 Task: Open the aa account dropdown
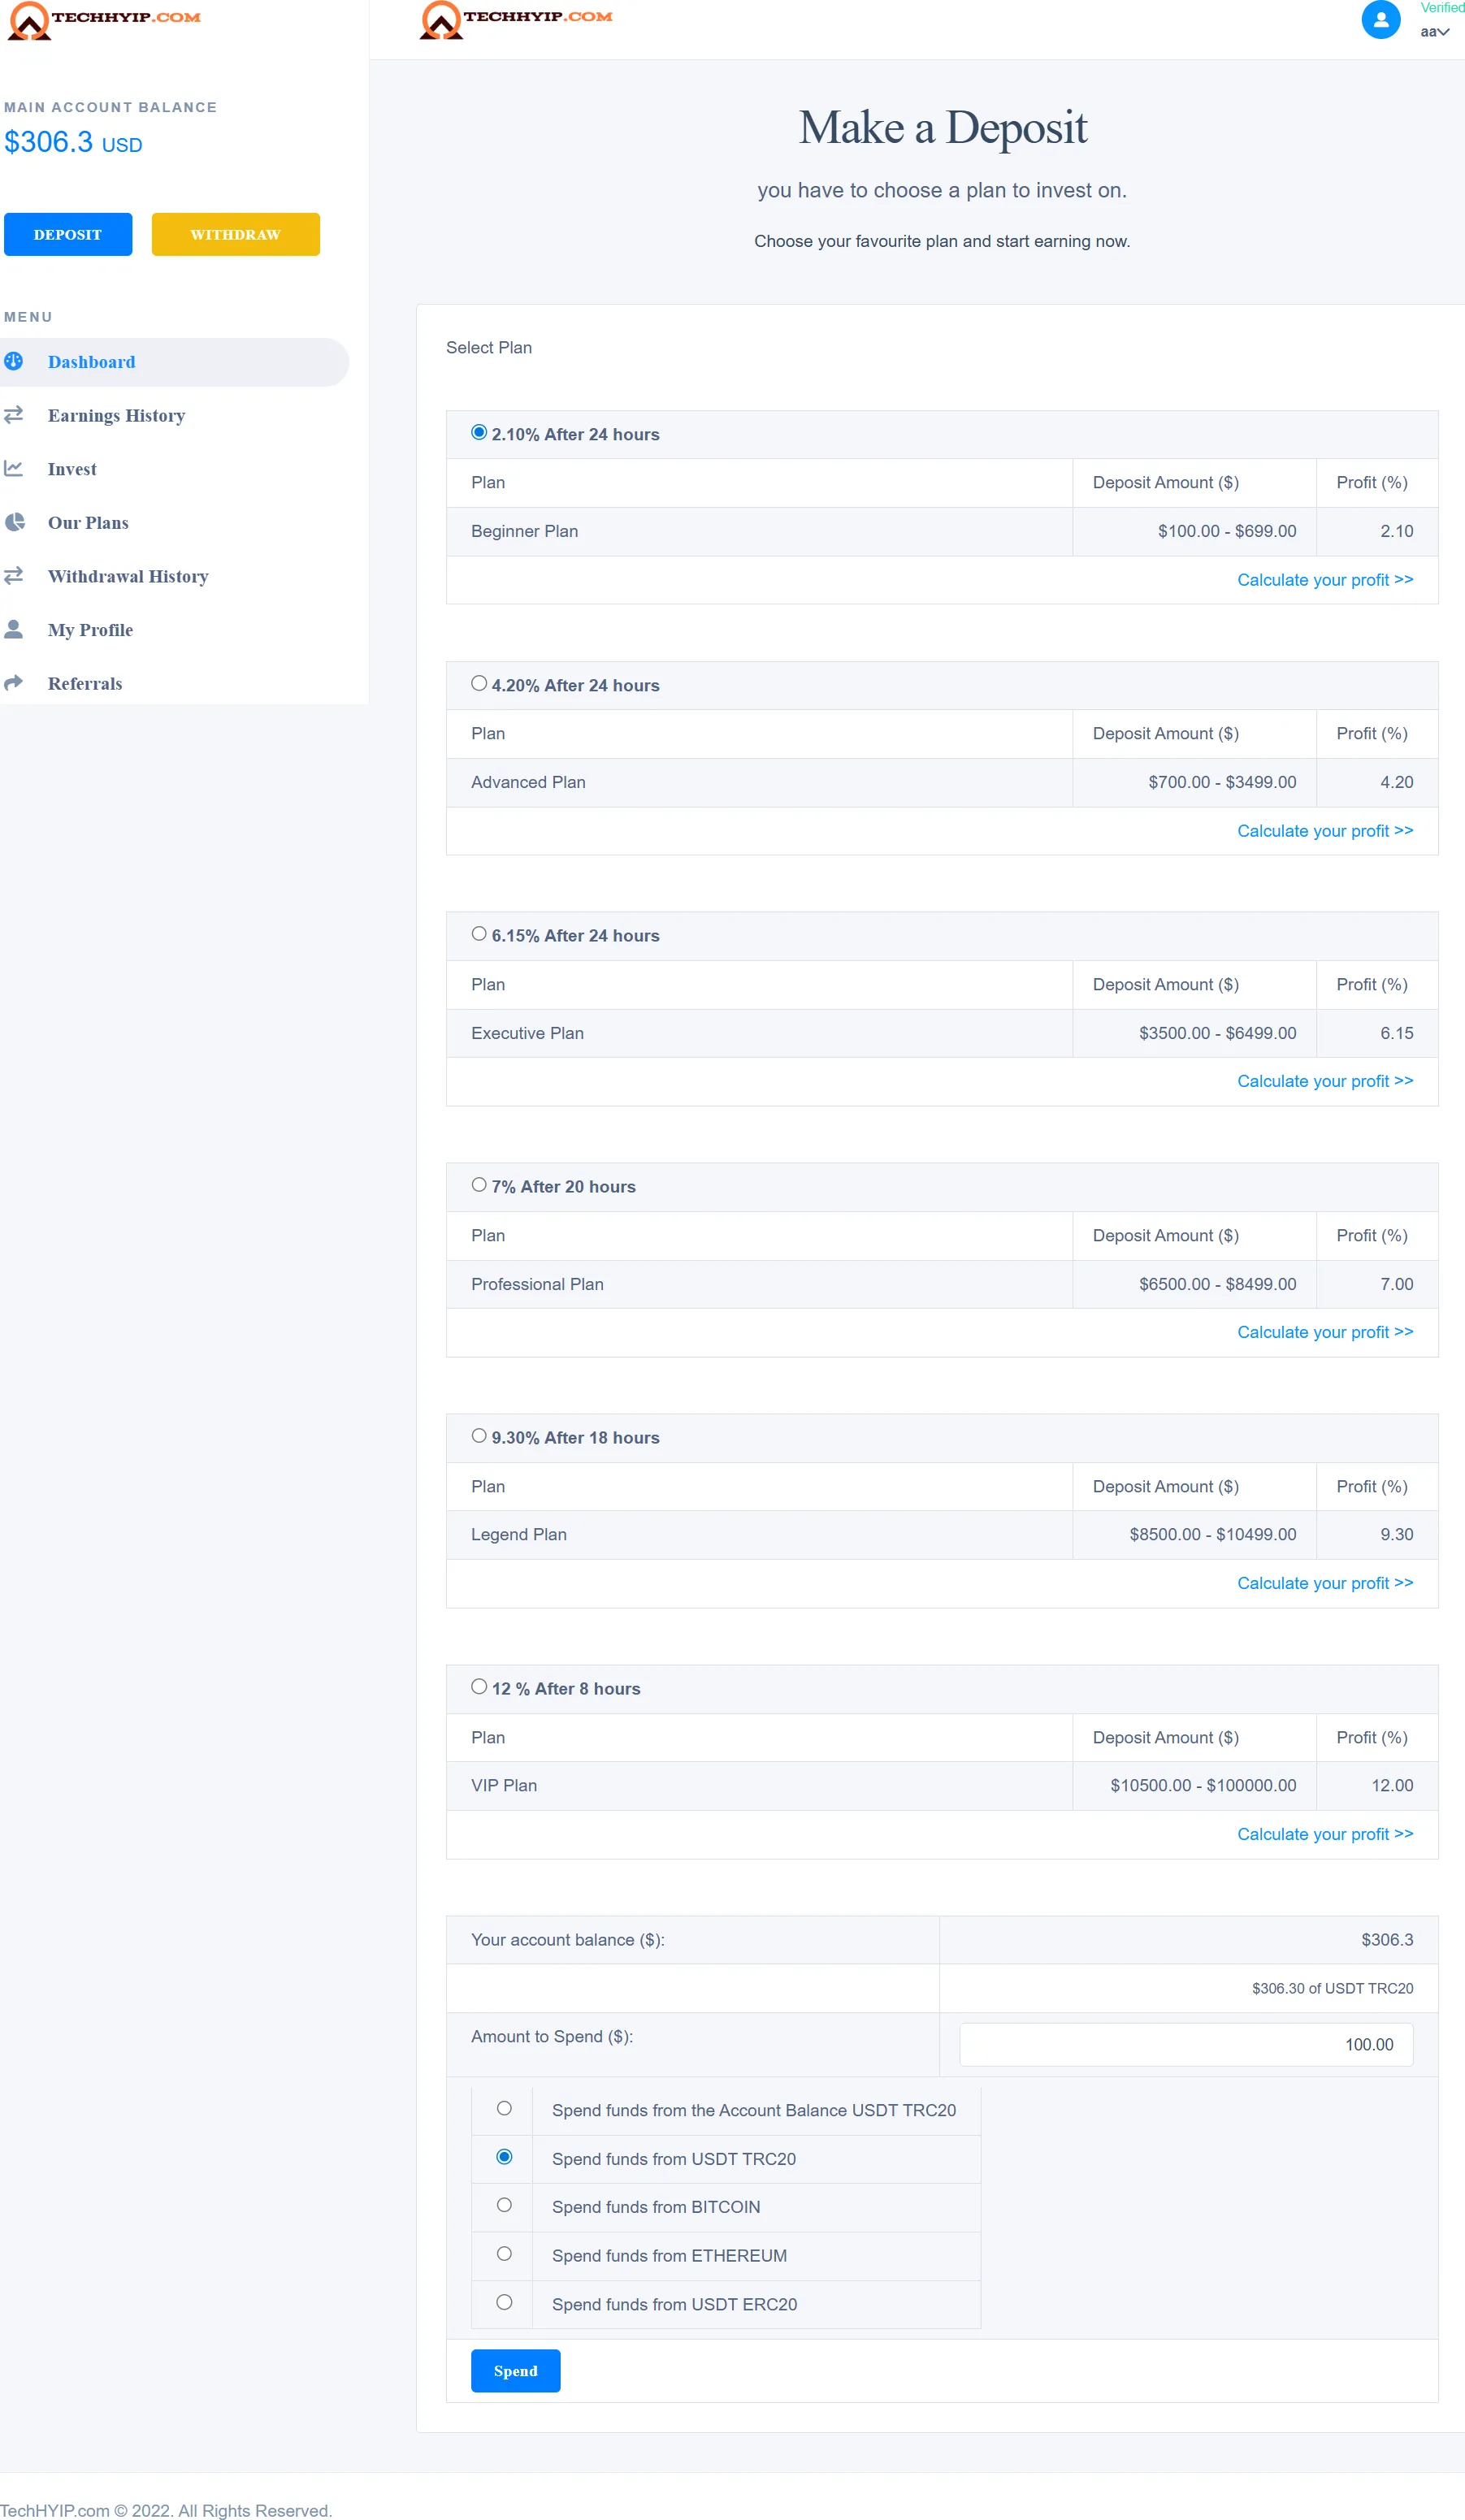coord(1434,31)
